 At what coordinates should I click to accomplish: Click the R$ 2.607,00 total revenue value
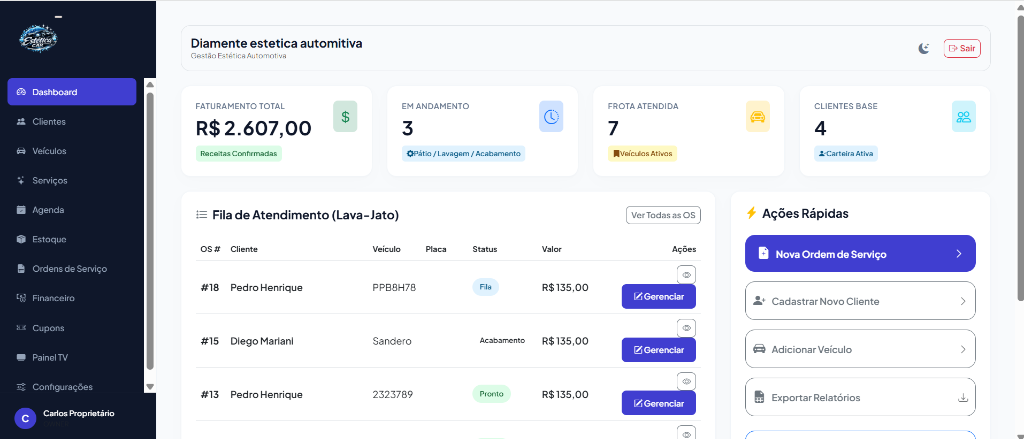(x=253, y=128)
